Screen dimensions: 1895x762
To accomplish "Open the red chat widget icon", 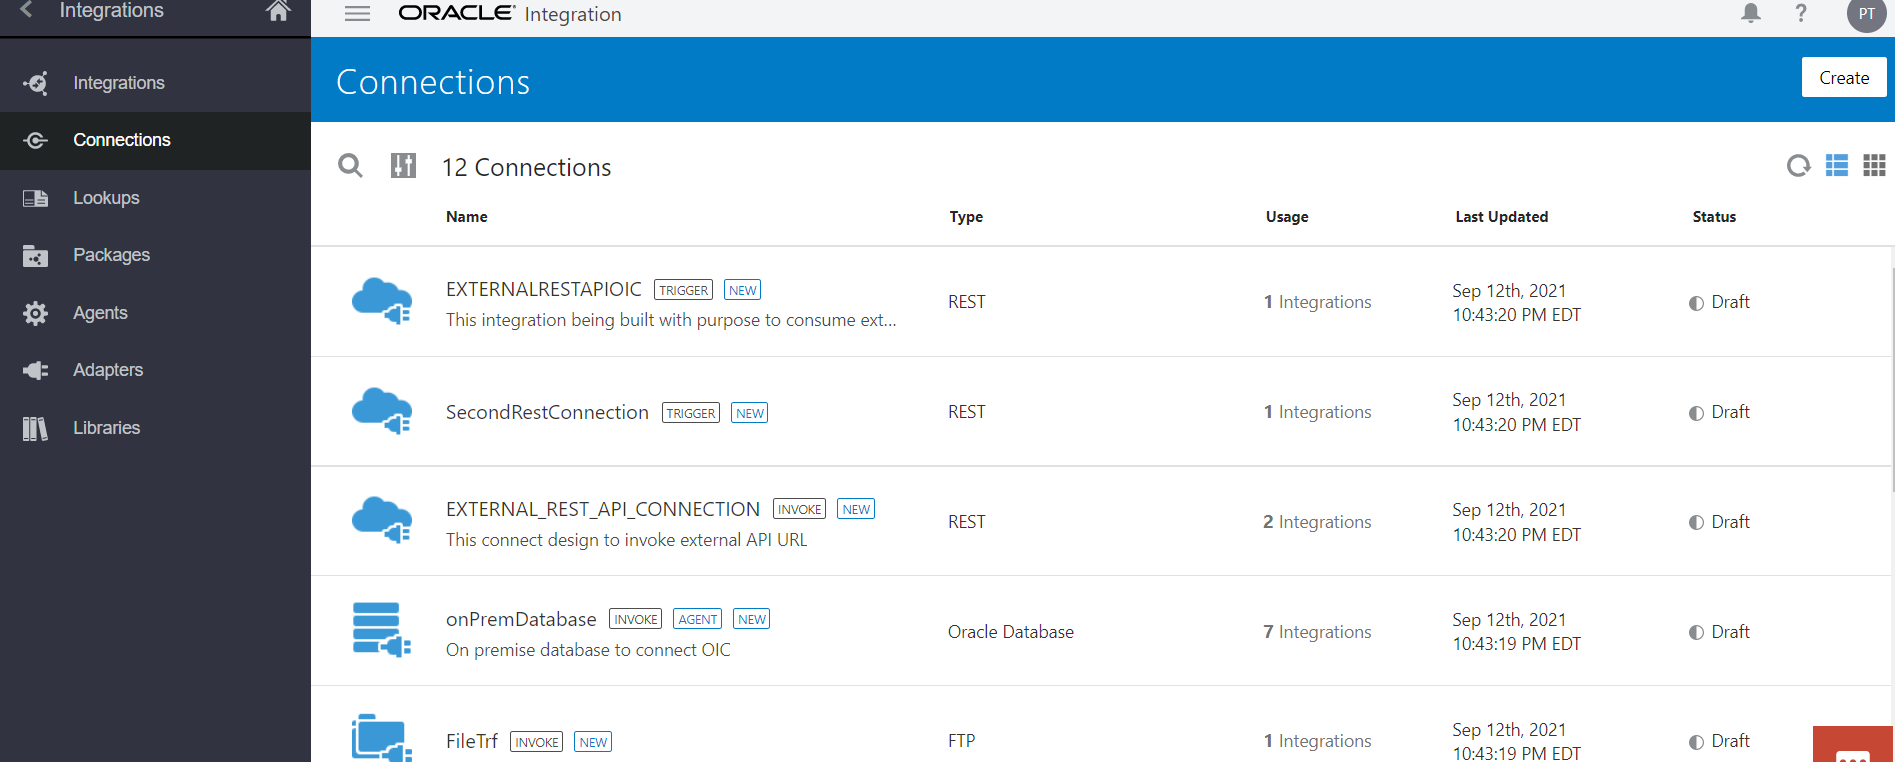I will pos(1853,745).
